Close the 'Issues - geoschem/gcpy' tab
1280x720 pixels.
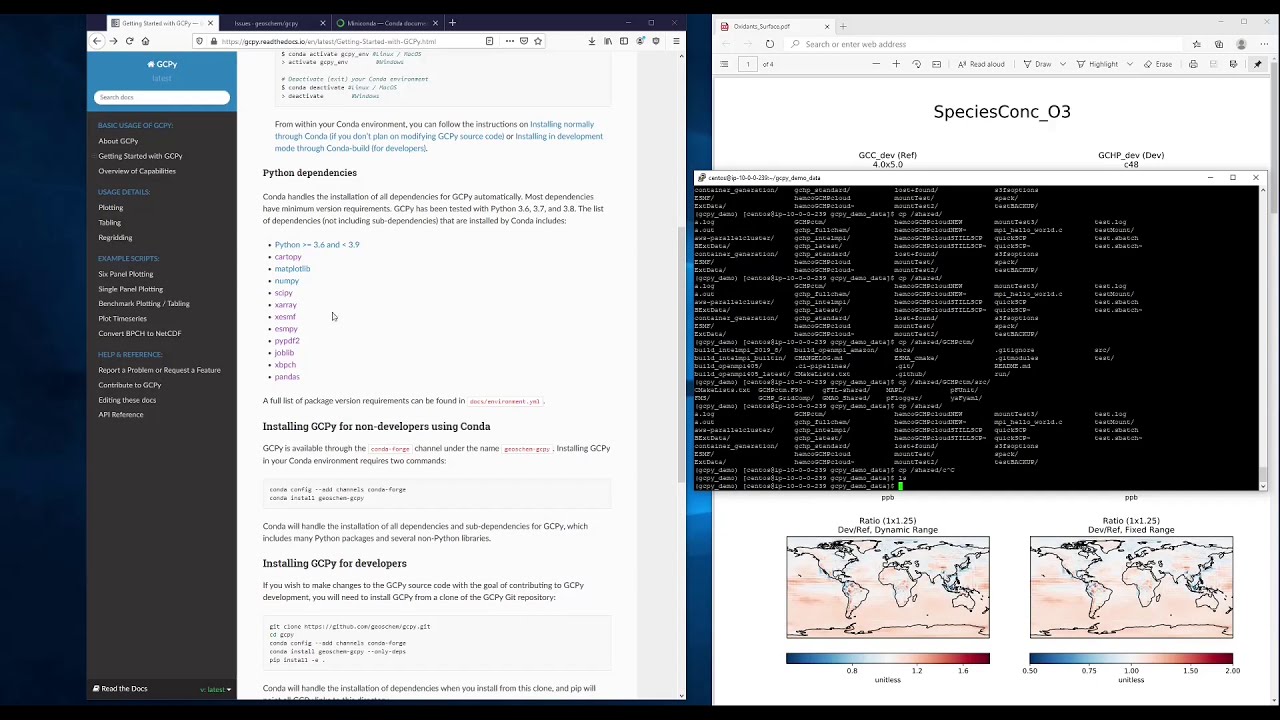[322, 22]
